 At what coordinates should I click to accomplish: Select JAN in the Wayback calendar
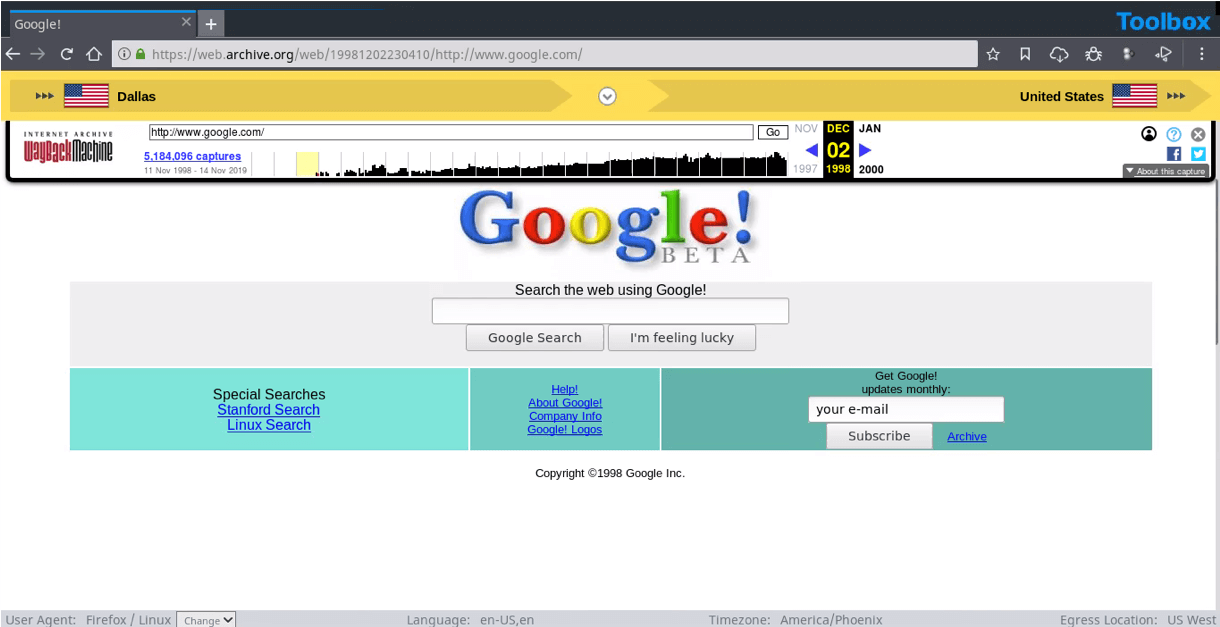870,129
